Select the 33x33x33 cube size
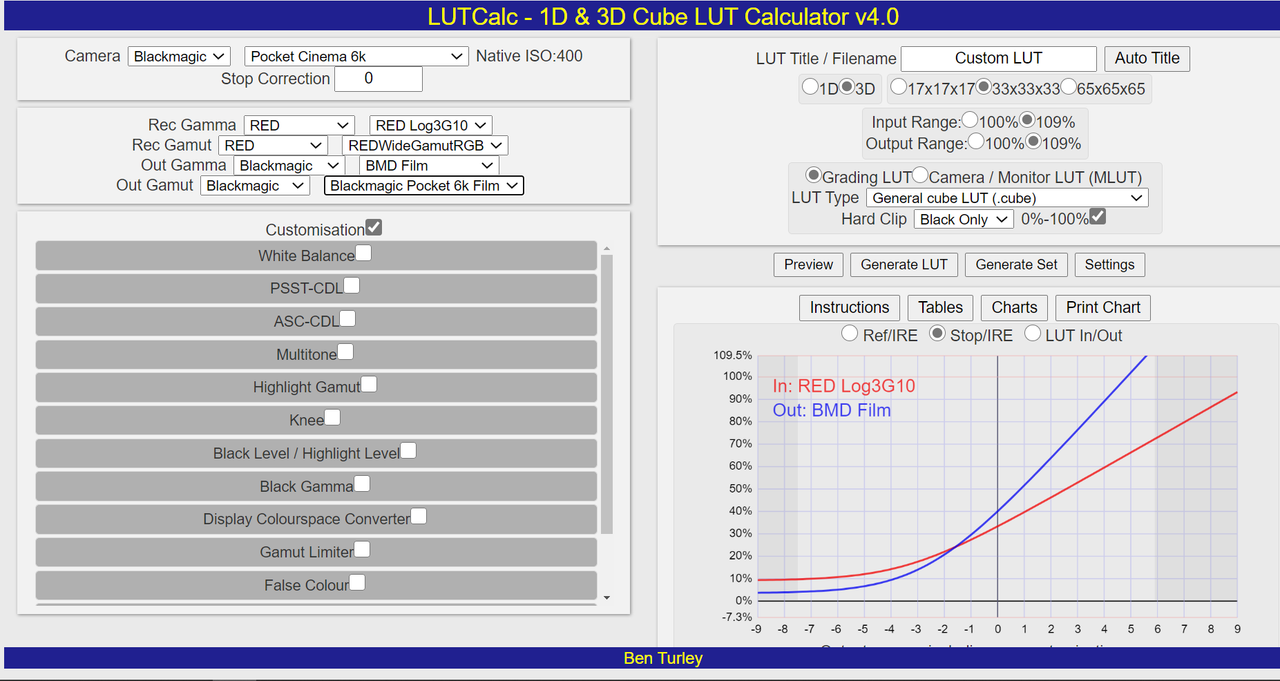This screenshot has width=1280, height=681. 984,87
